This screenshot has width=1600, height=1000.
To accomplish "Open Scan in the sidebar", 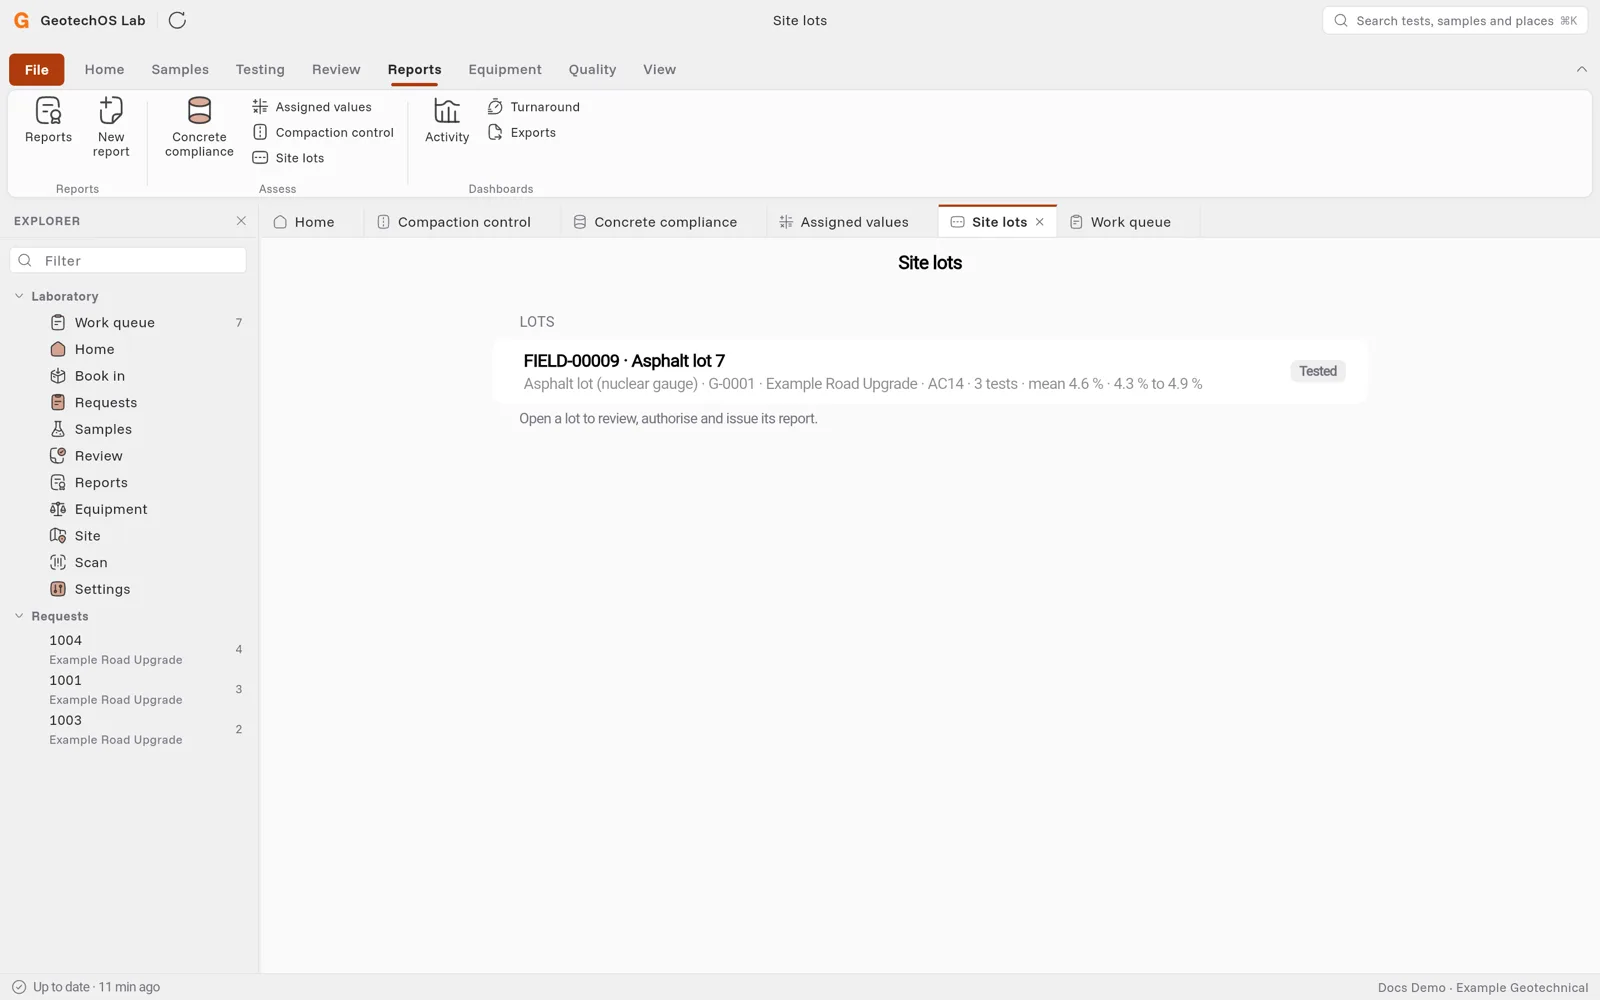I will pyautogui.click(x=129, y=562).
